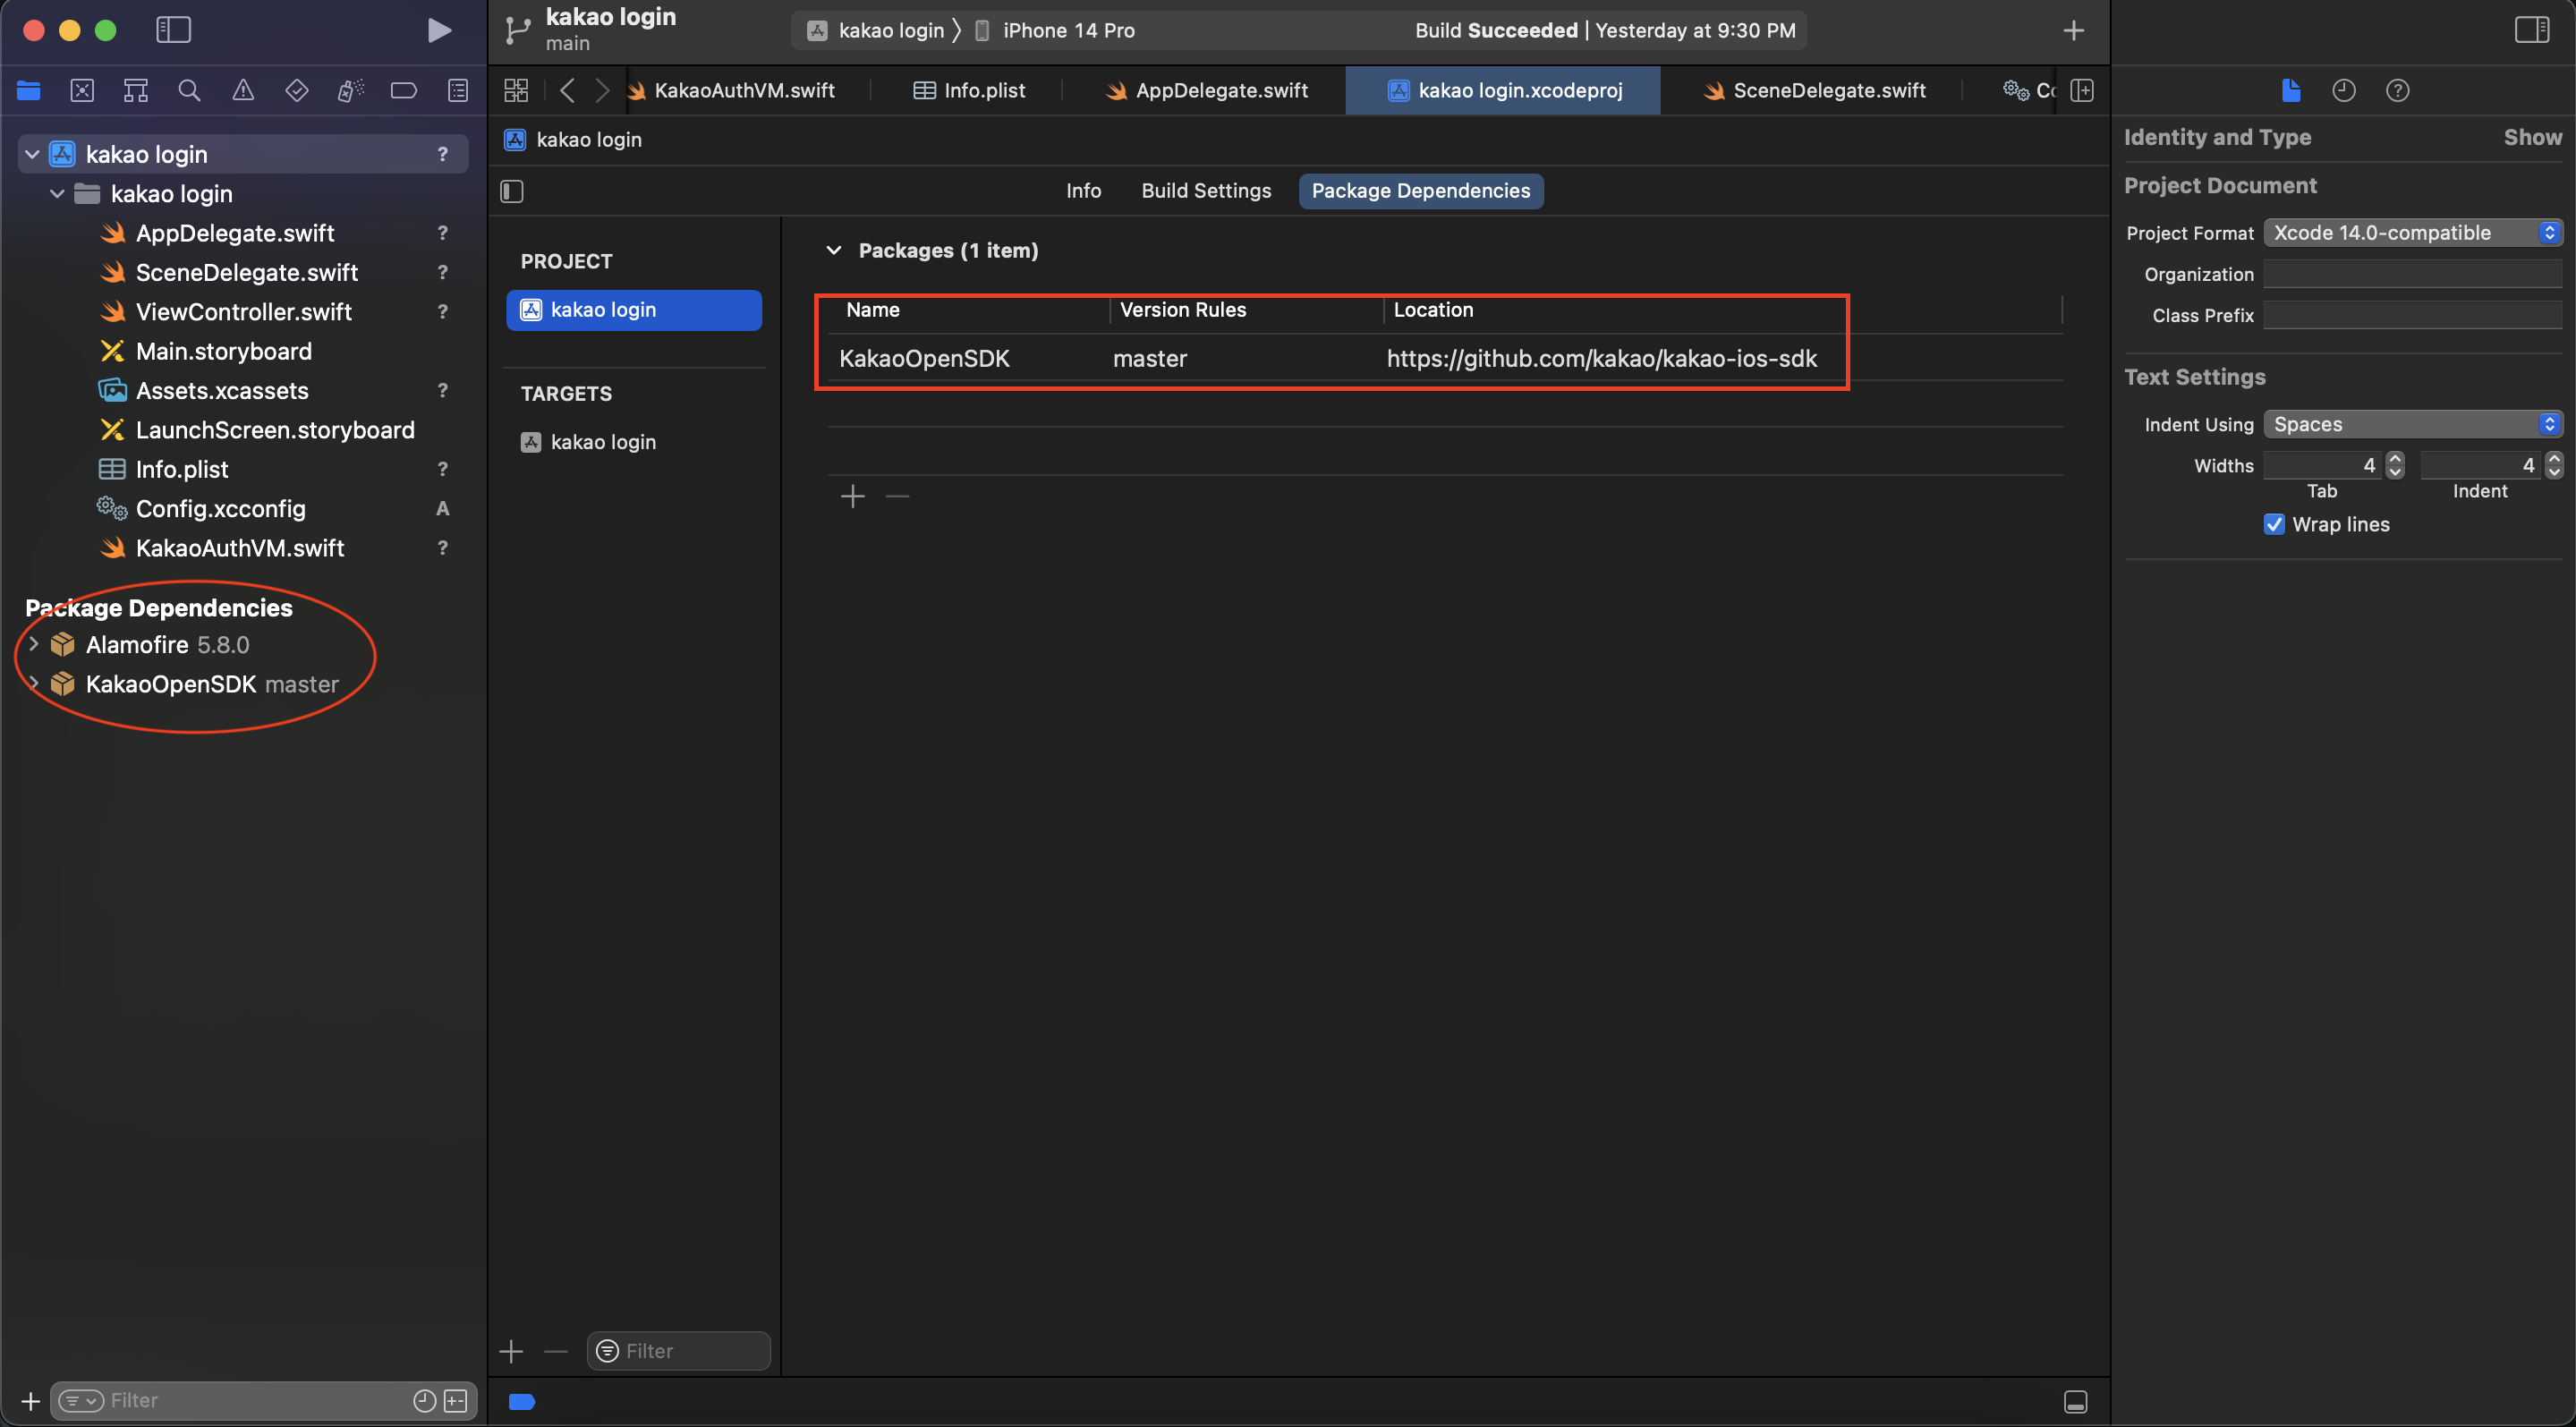Open the Breakpoint navigator icon
Screen dimensions: 2576x1427
(404, 91)
